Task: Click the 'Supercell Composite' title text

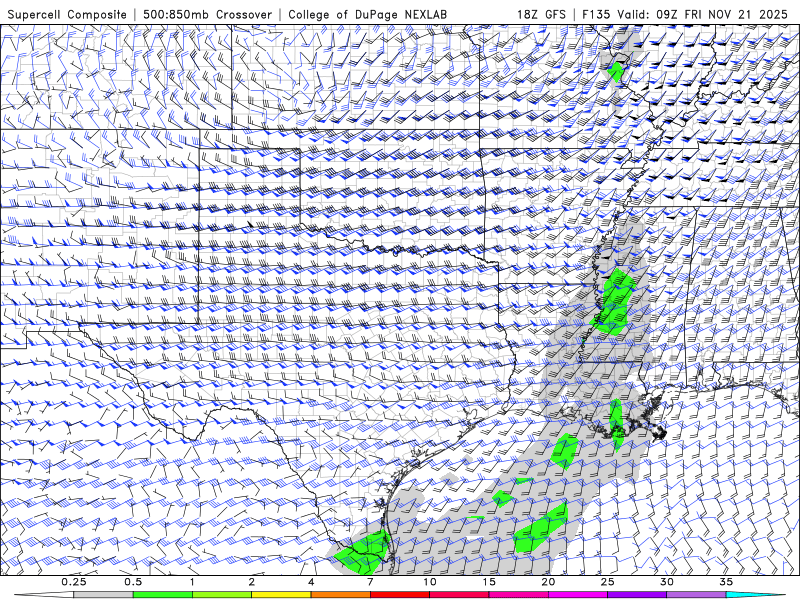Action: (67, 14)
